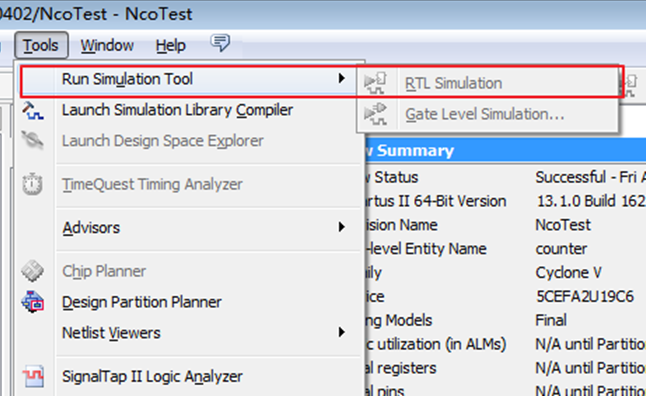Image resolution: width=654 pixels, height=398 pixels.
Task: Select Design Partition Planner entry
Action: (x=142, y=302)
